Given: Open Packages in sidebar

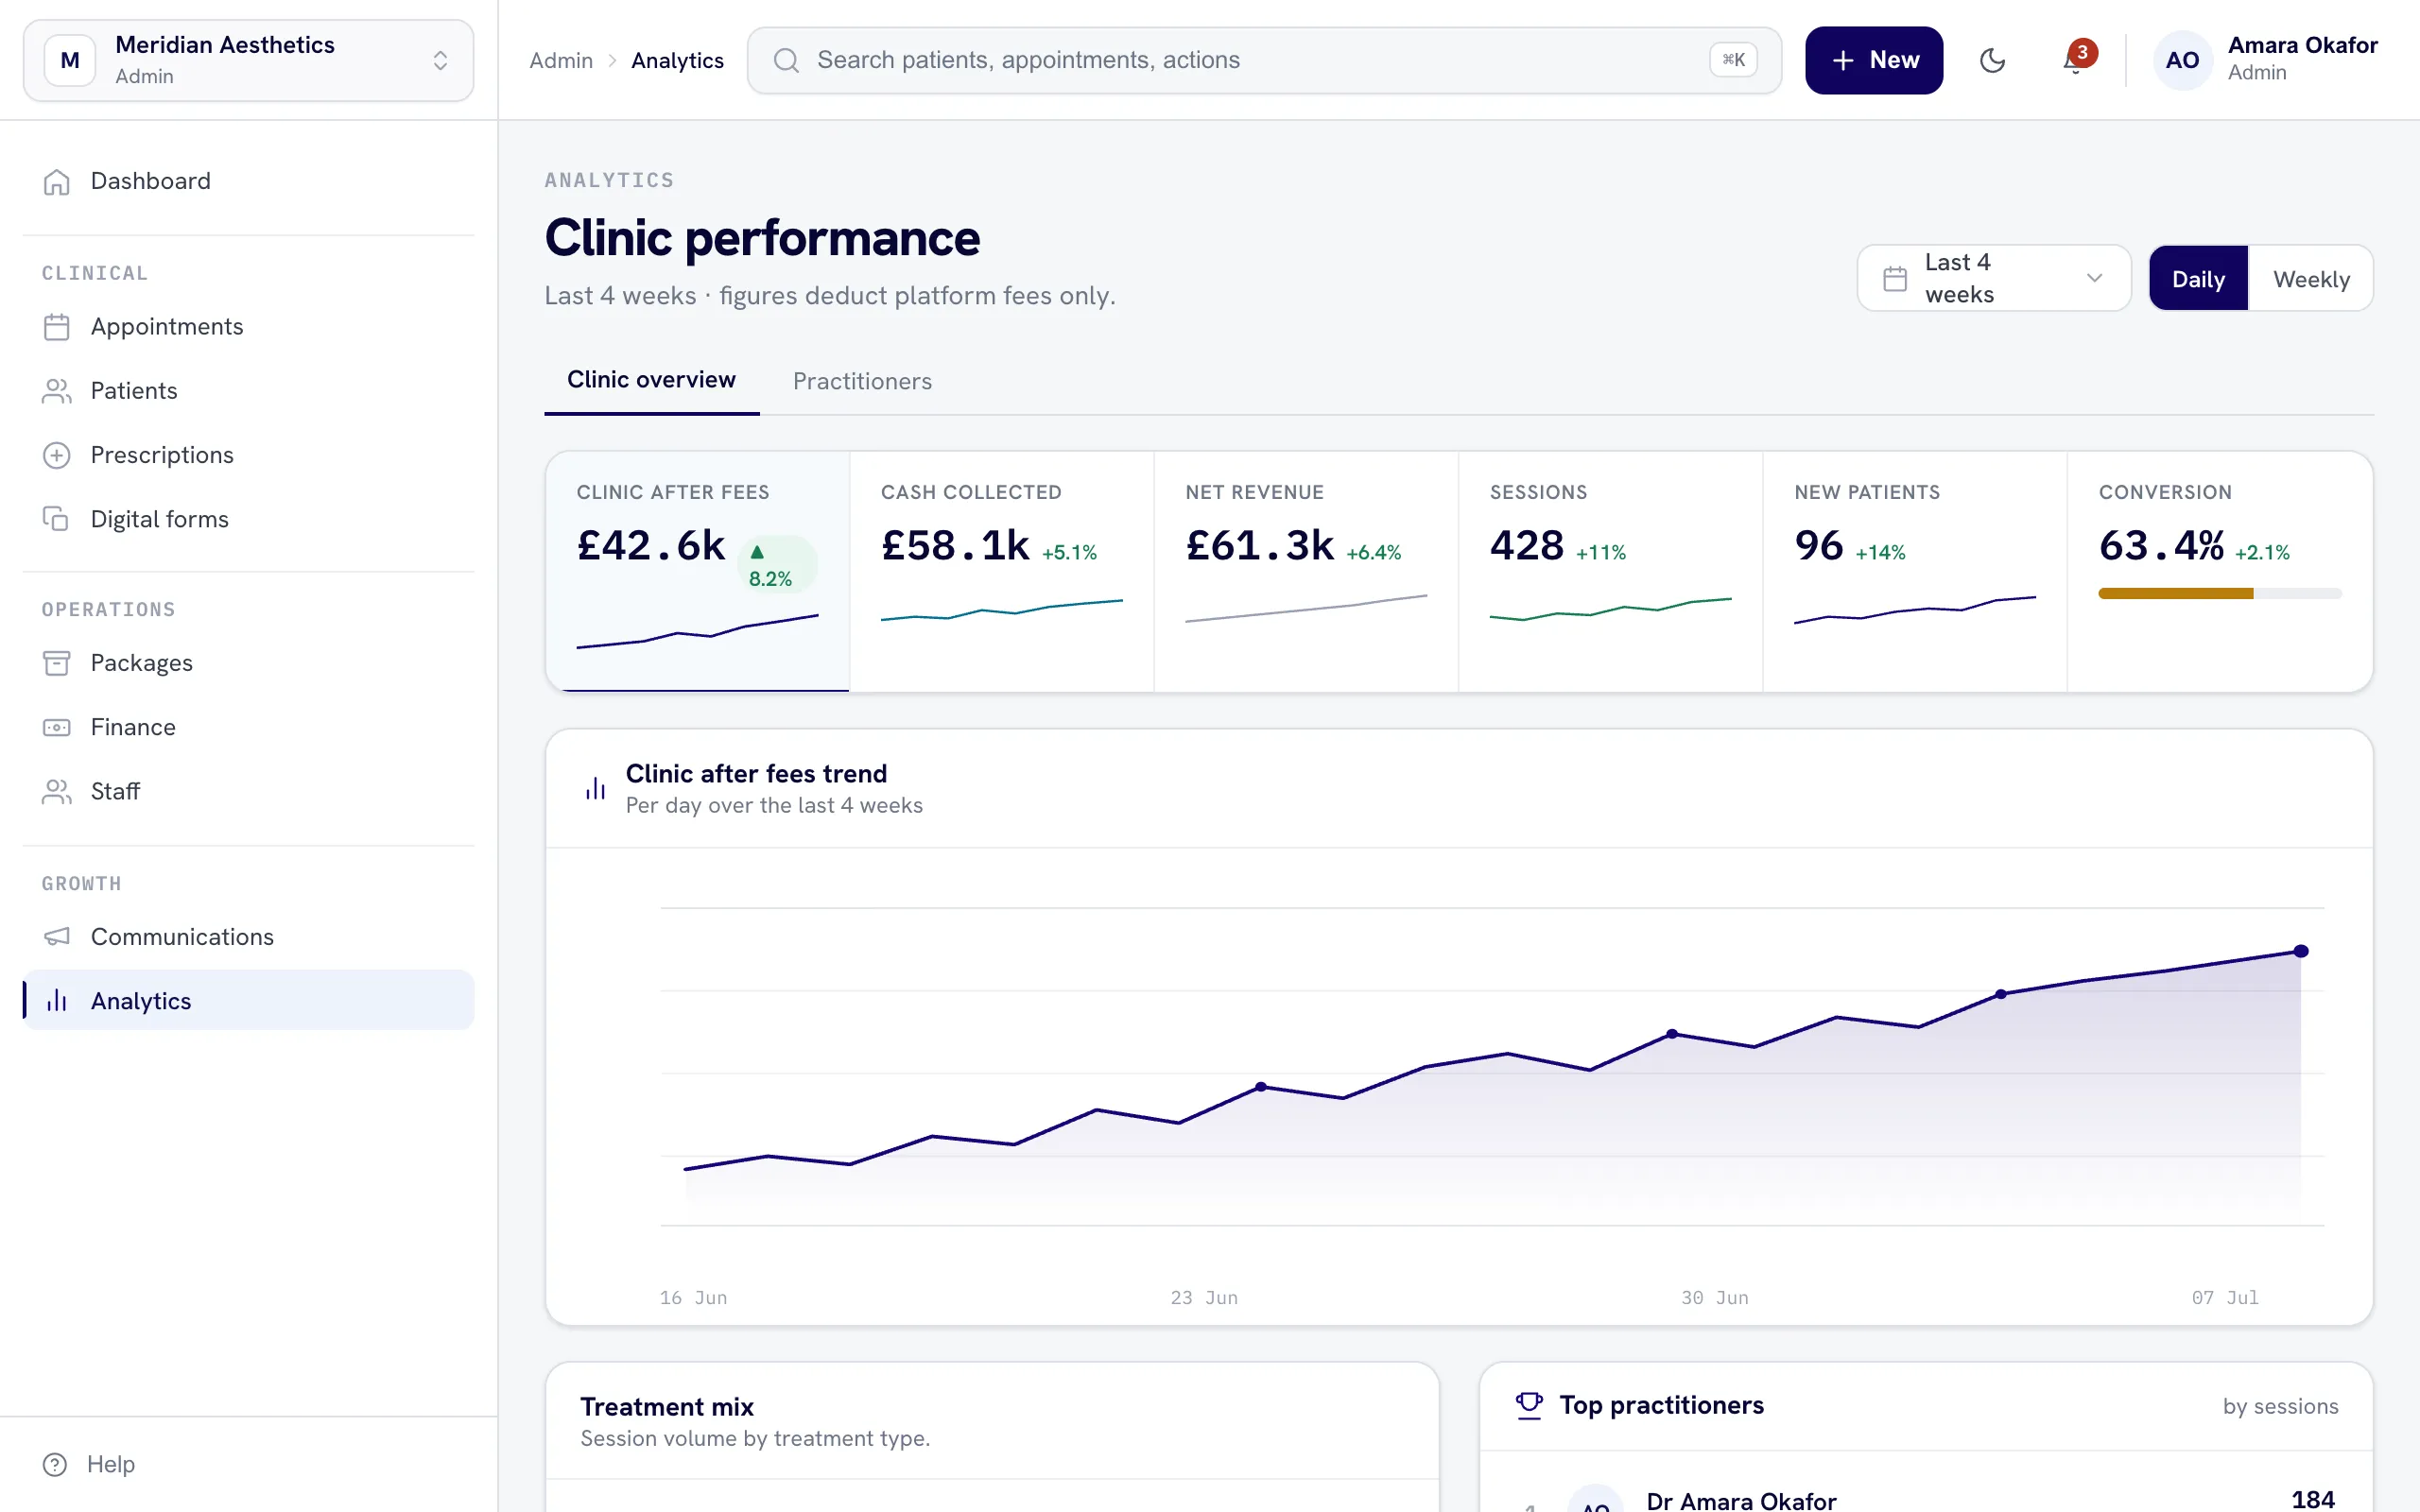Looking at the screenshot, I should coord(248,663).
